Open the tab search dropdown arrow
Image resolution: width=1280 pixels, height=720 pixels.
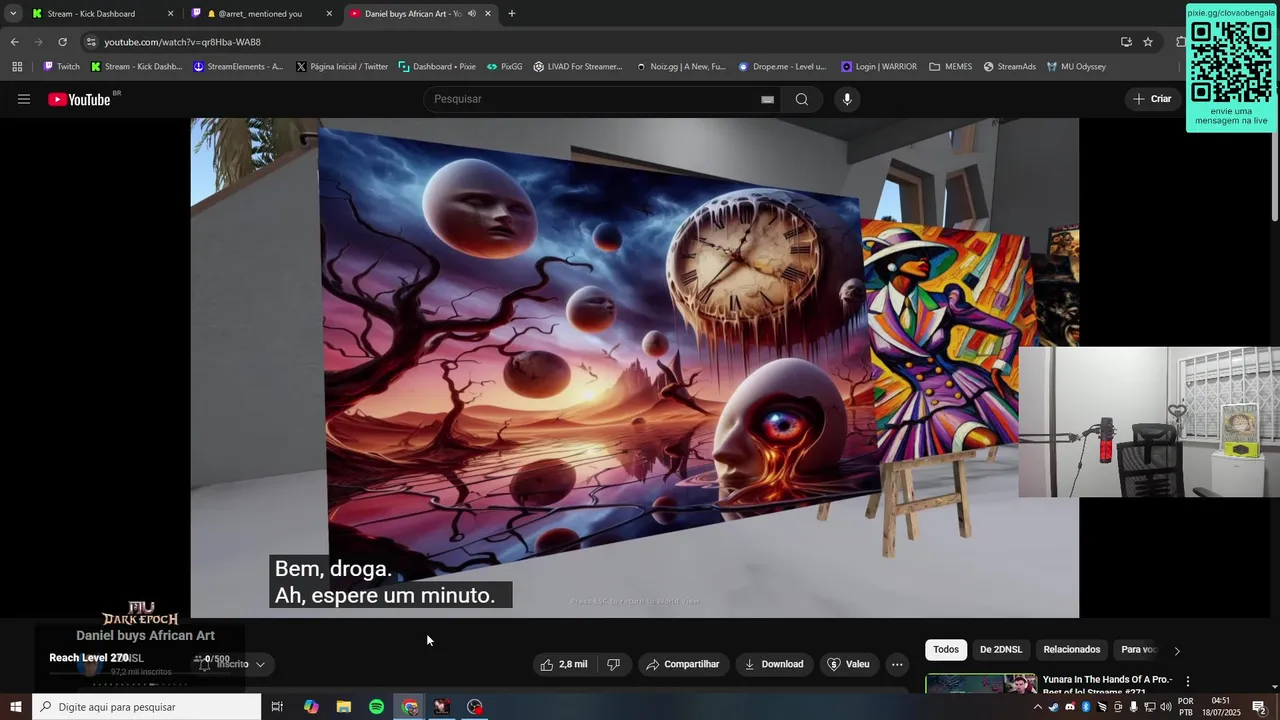tap(13, 14)
